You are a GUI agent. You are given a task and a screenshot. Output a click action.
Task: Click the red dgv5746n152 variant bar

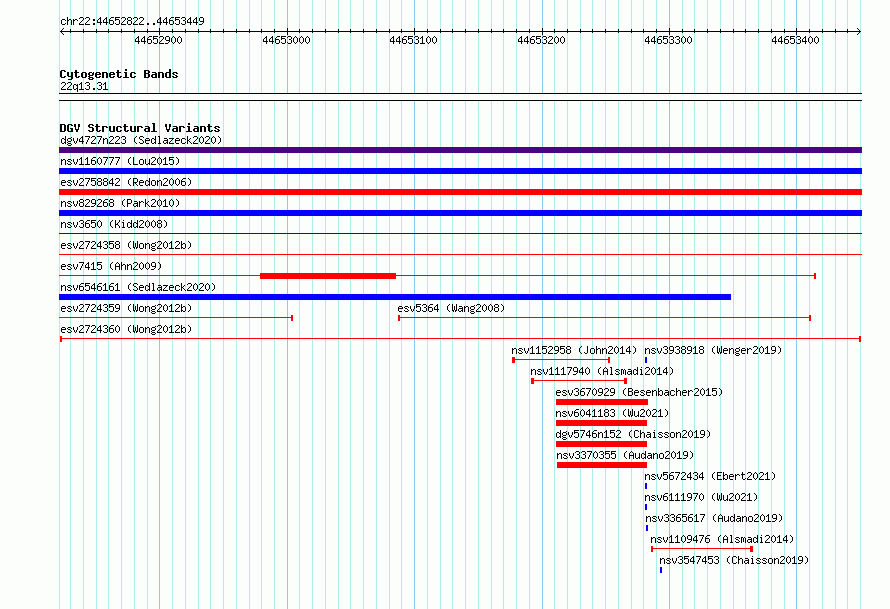[x=601, y=444]
